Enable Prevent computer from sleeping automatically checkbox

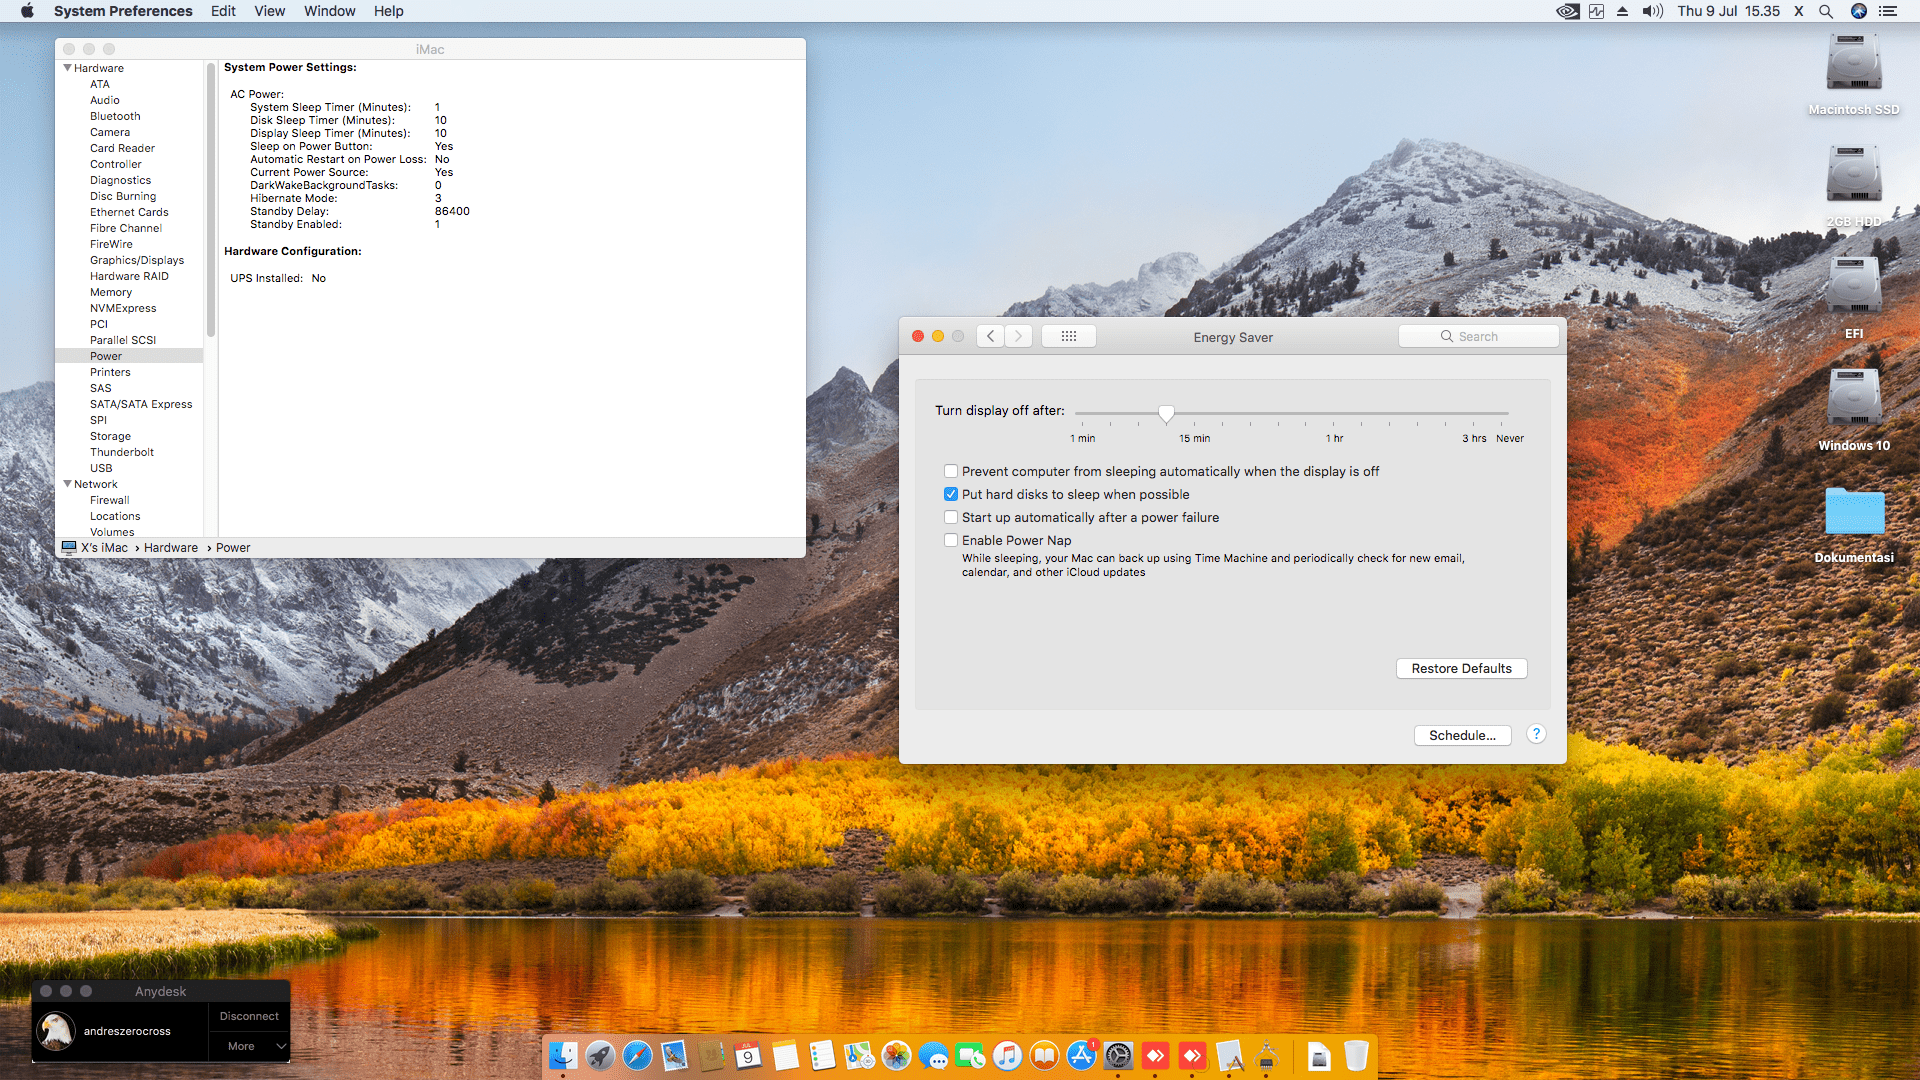click(951, 471)
